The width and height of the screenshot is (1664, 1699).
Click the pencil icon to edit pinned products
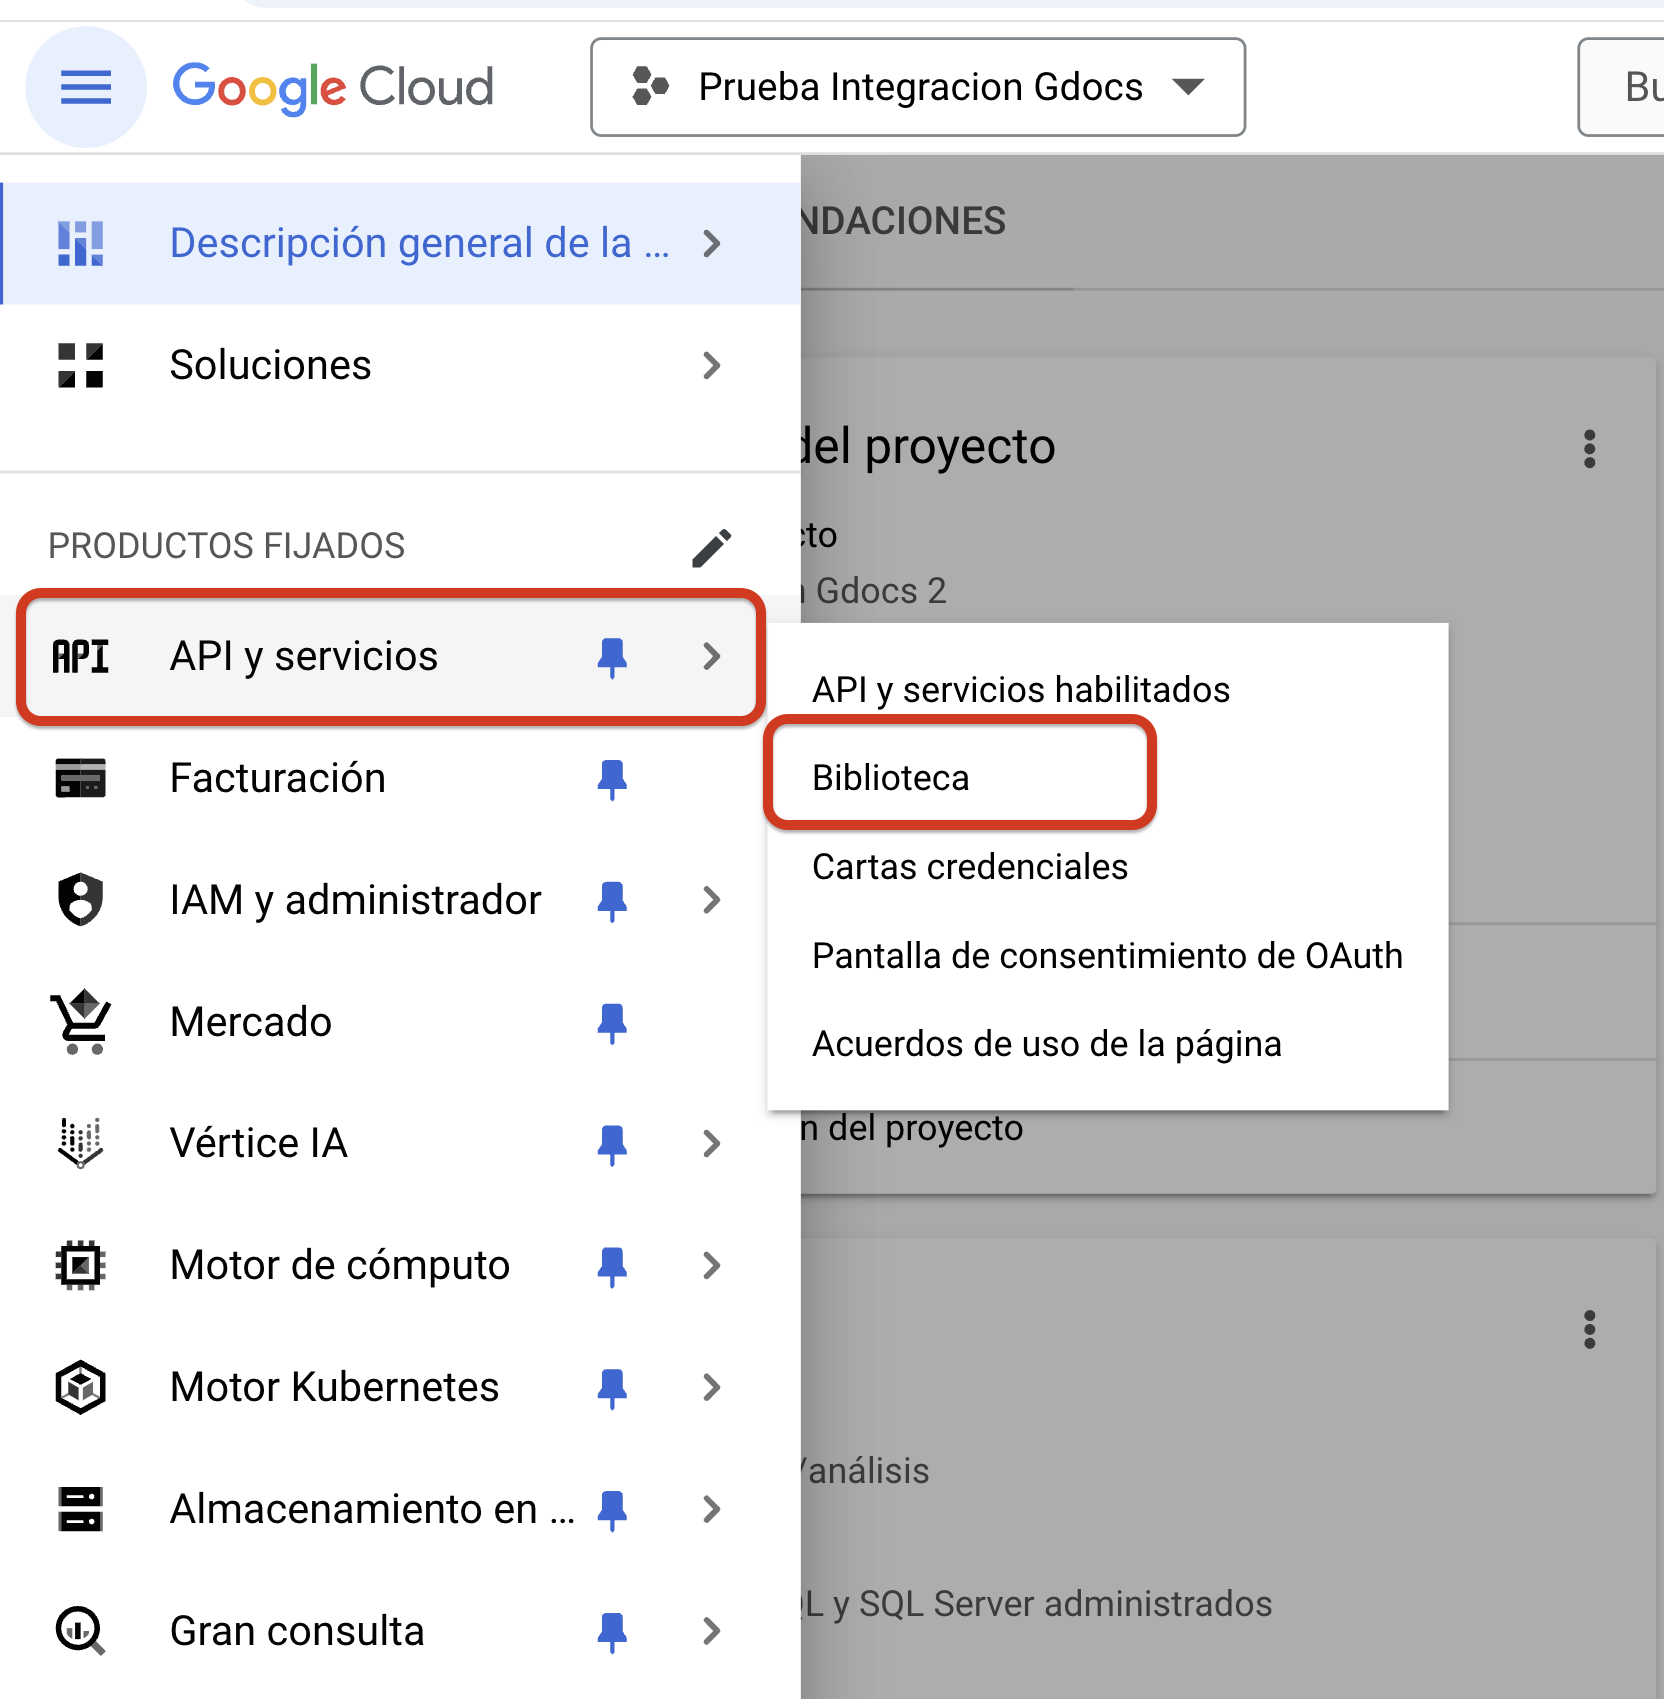tap(711, 547)
